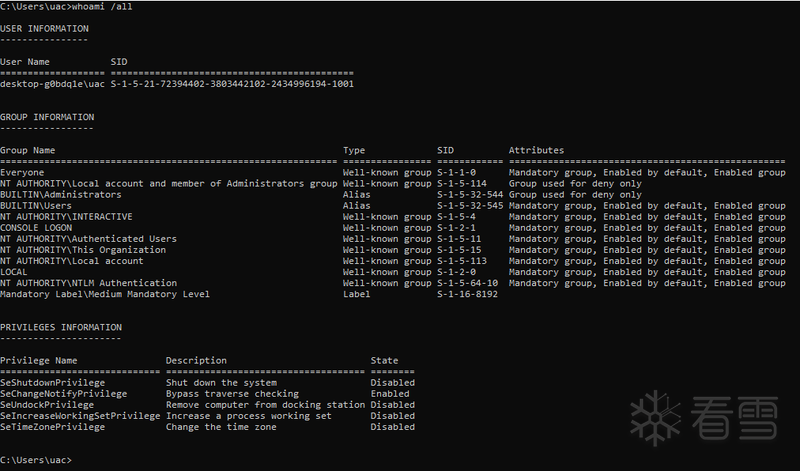Click SeUndockPrivilege

tap(47, 405)
